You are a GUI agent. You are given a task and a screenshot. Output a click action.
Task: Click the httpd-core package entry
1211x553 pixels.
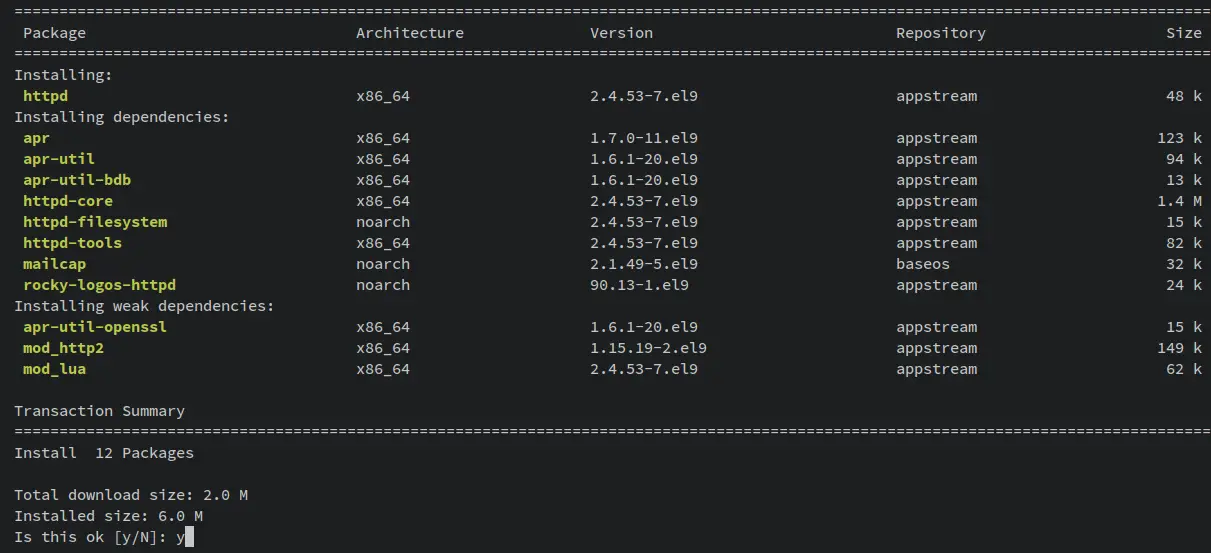[68, 201]
